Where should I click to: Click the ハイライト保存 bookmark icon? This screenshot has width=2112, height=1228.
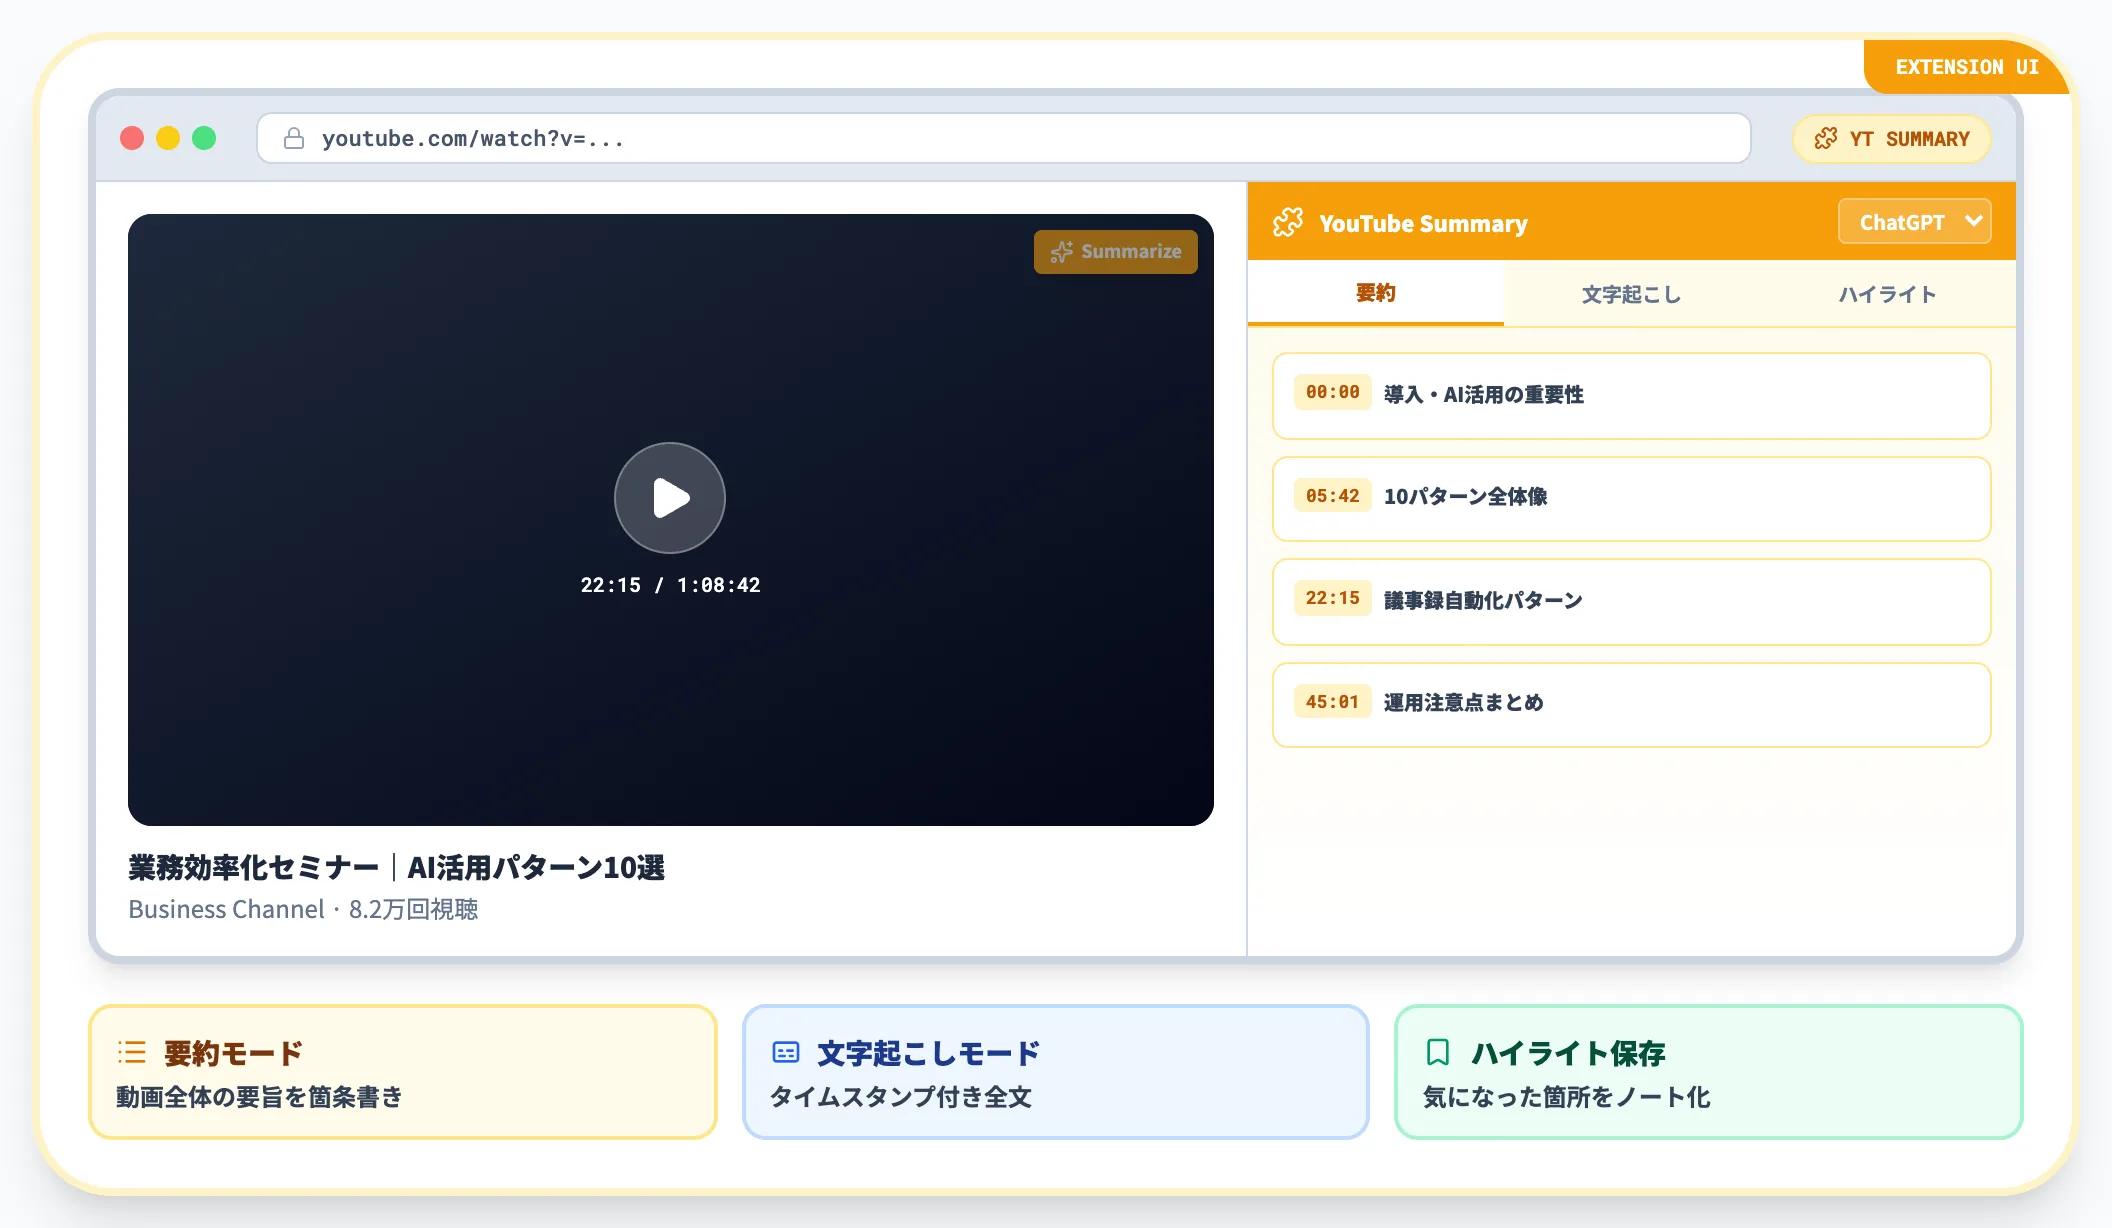pos(1438,1052)
